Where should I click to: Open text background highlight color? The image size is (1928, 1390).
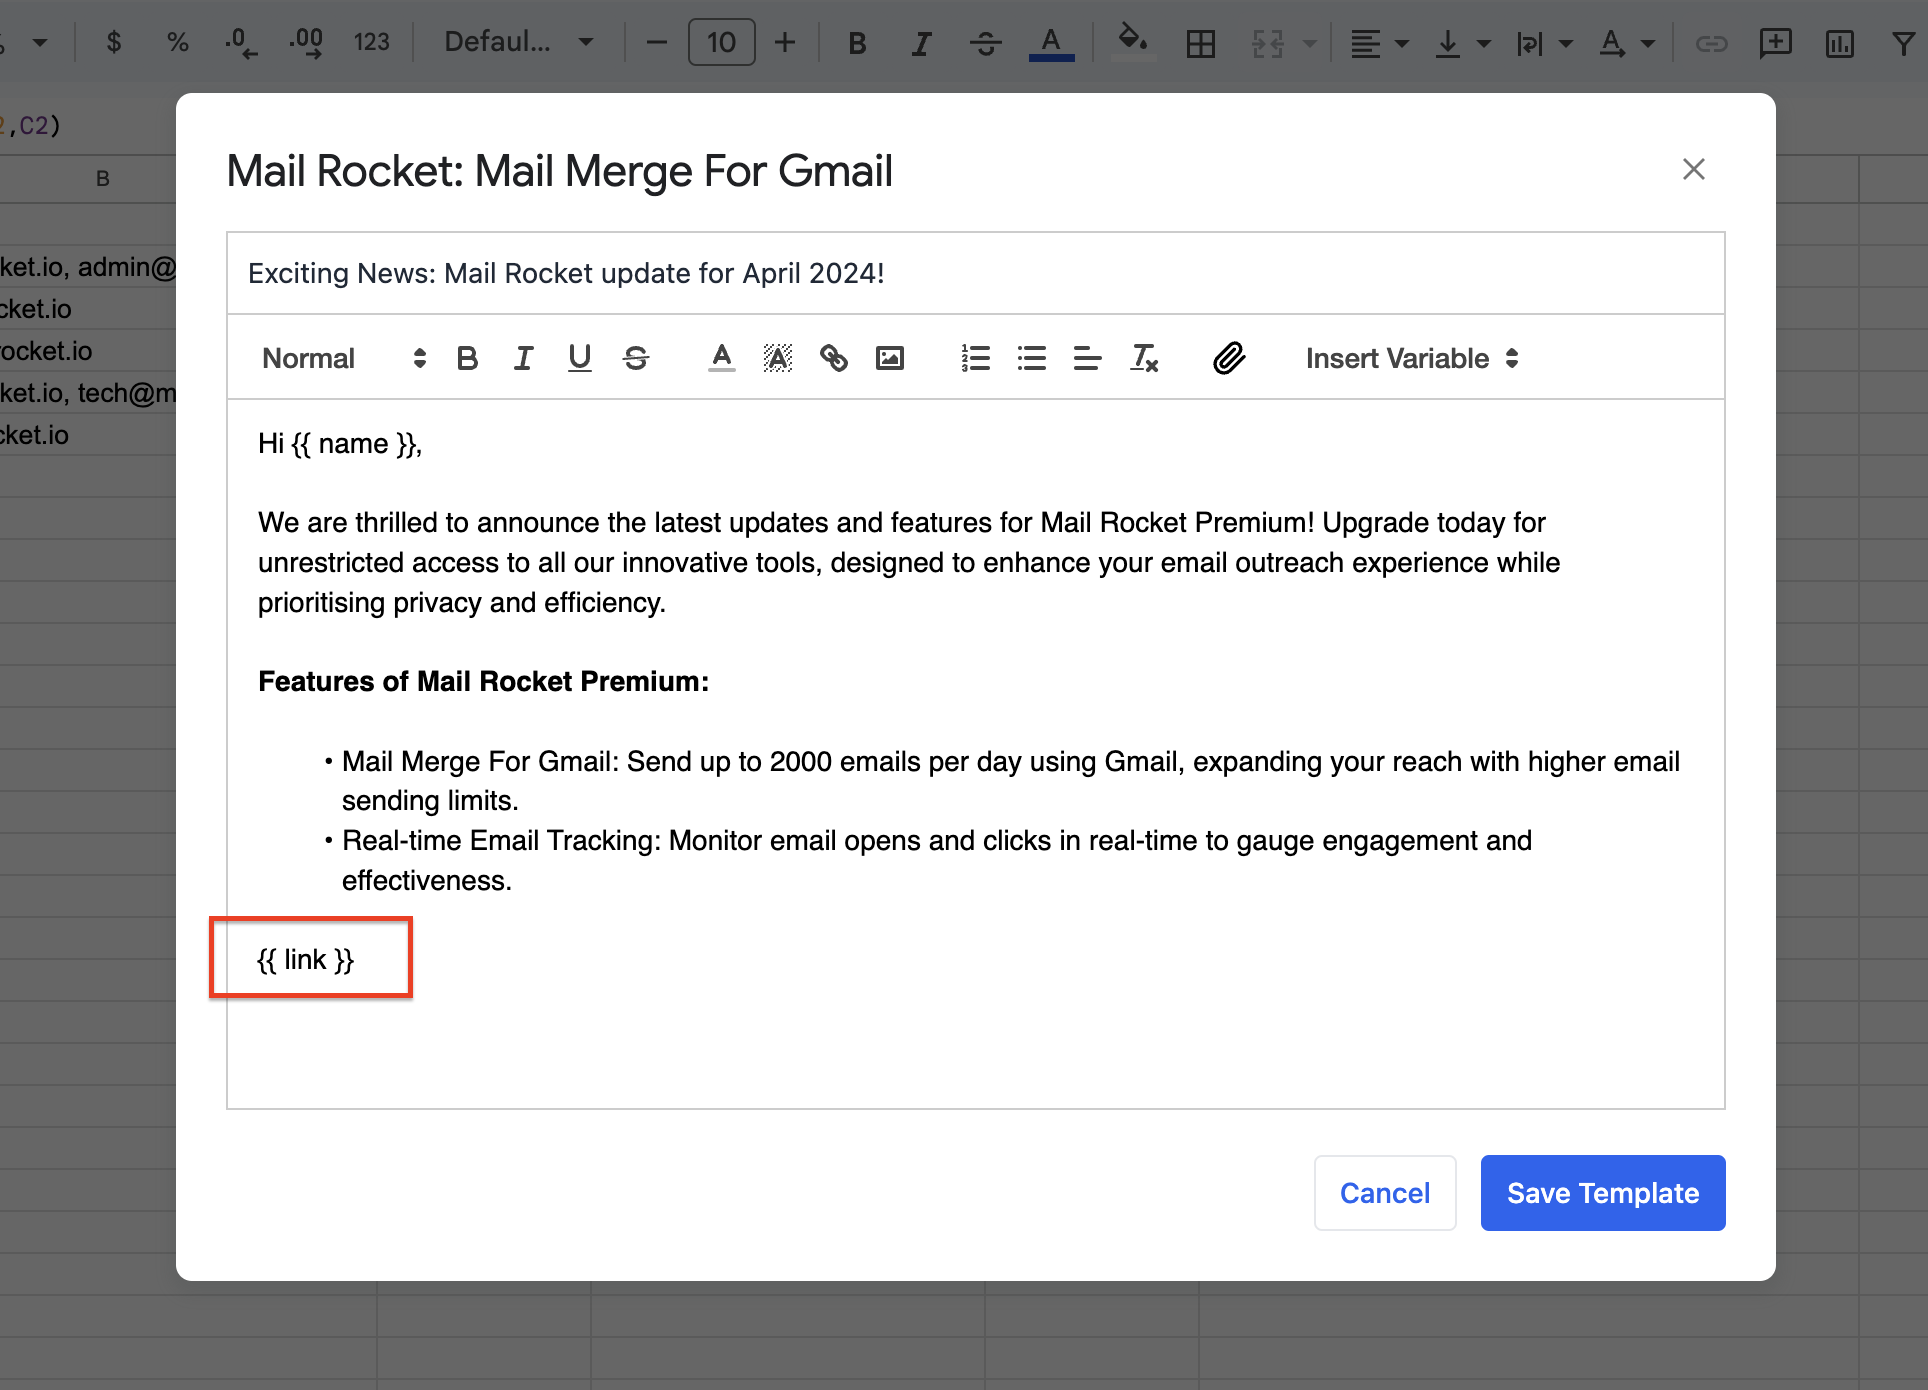tap(777, 358)
